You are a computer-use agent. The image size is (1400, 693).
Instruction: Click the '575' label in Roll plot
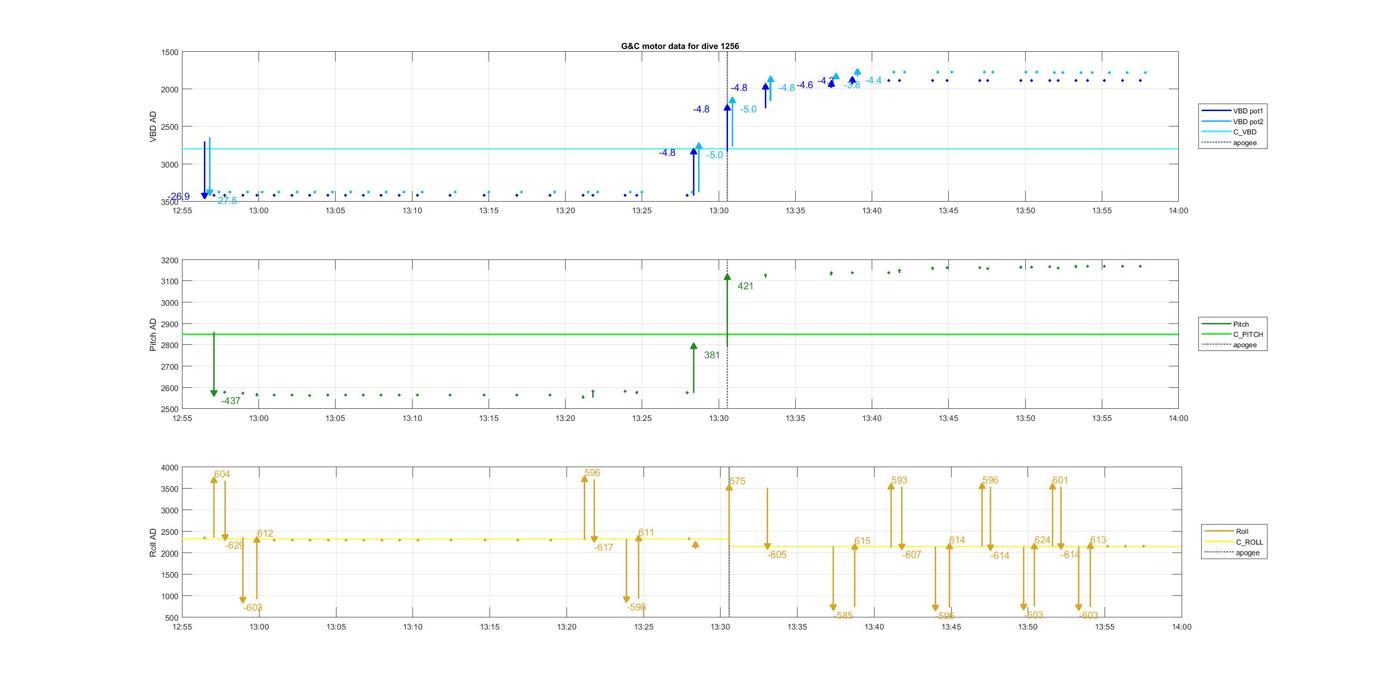[737, 481]
